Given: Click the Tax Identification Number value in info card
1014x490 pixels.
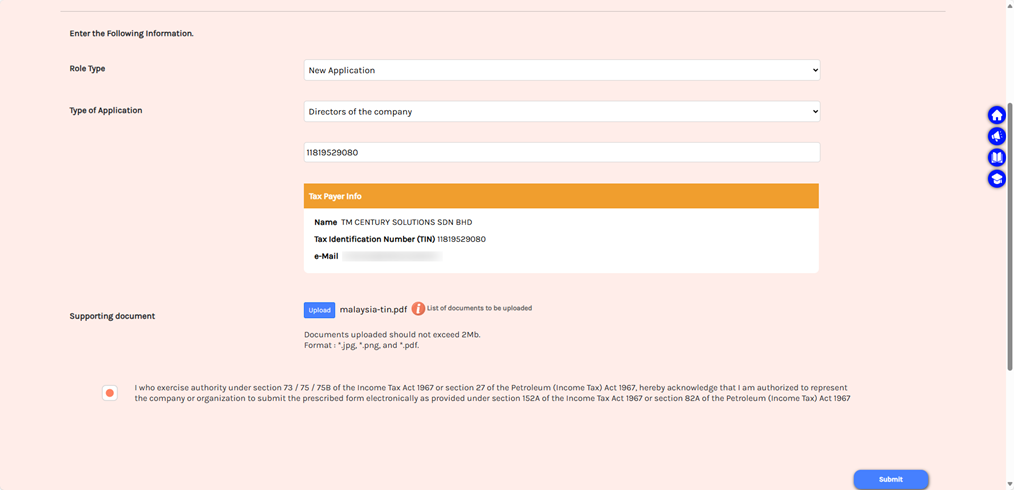Looking at the screenshot, I should 461,239.
